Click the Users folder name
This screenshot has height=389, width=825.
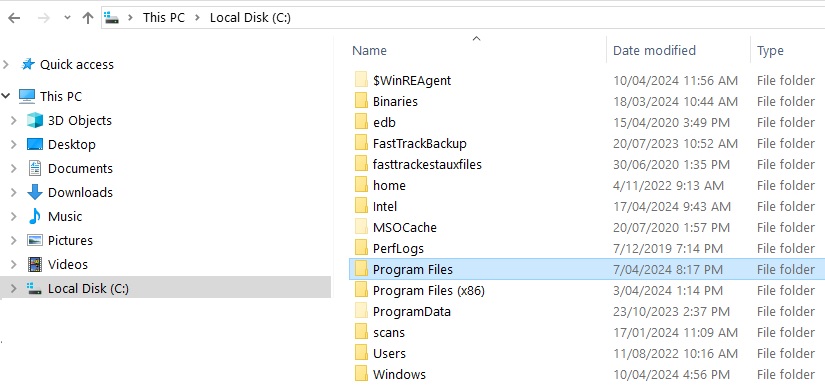[x=389, y=354]
